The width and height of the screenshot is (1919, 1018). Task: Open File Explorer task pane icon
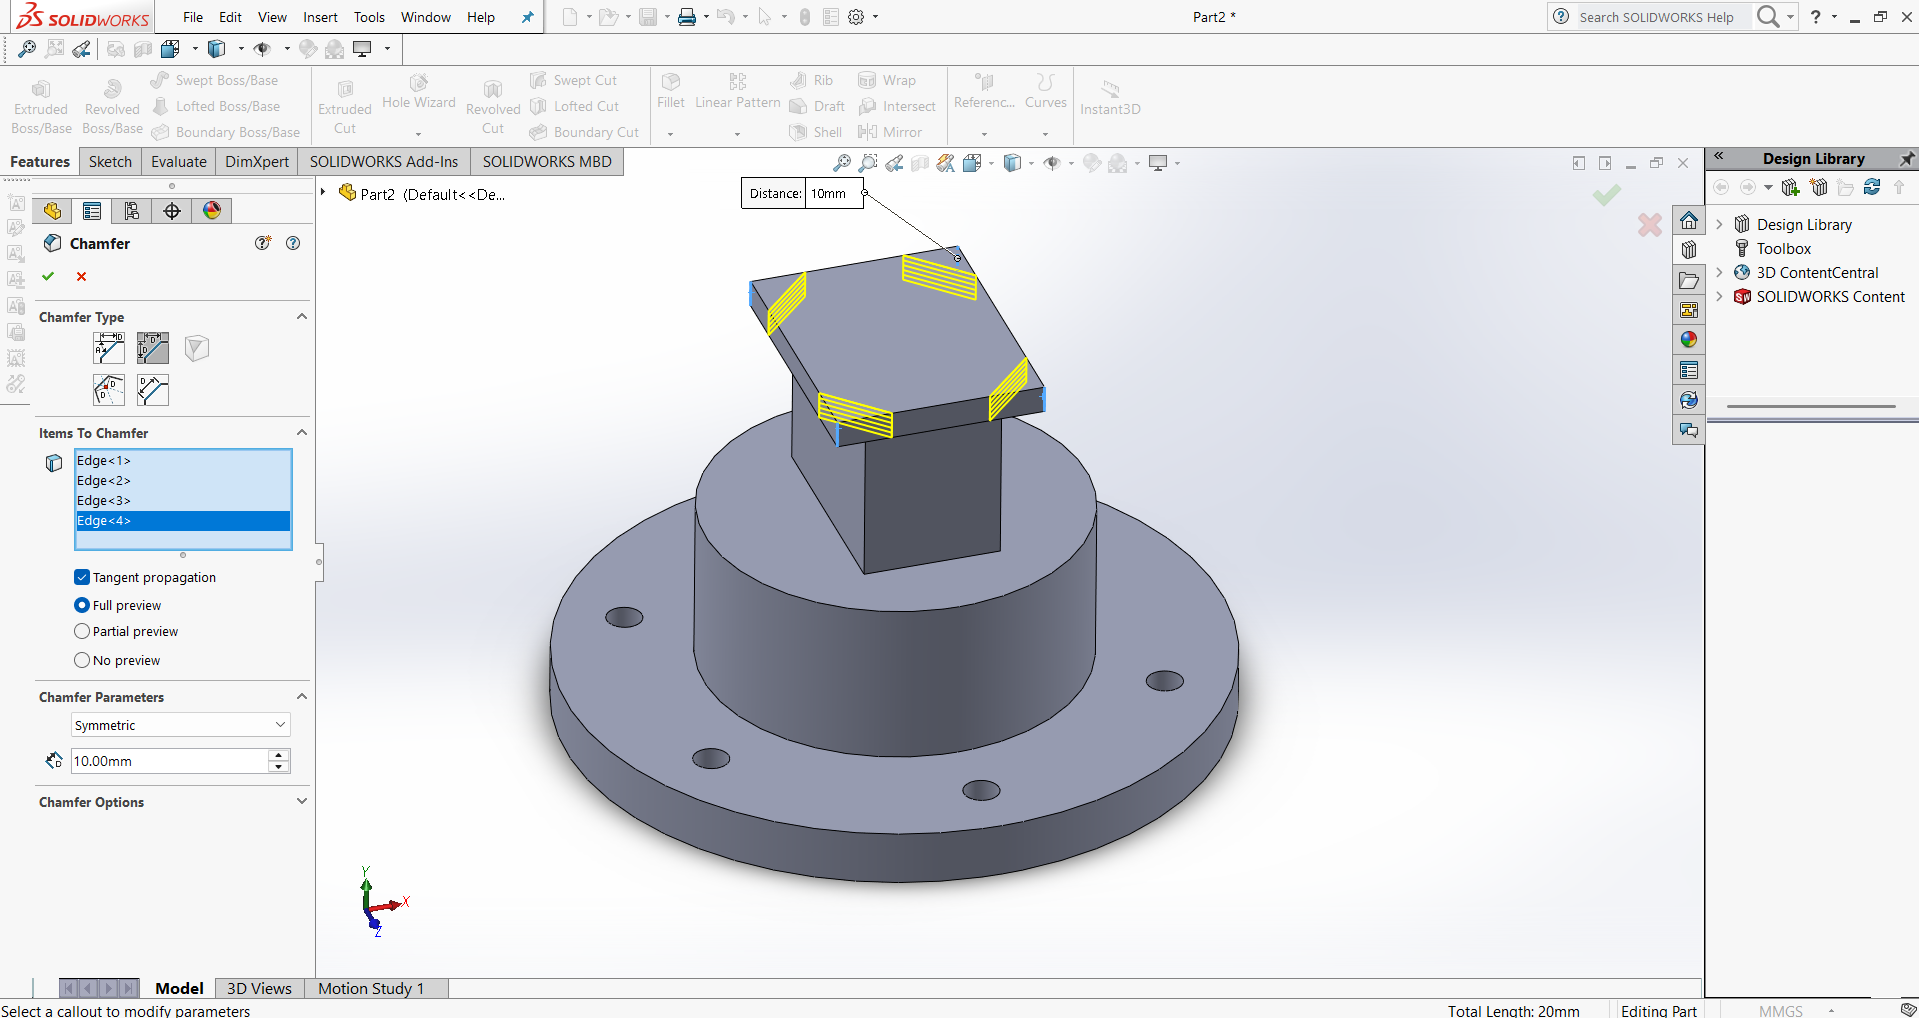[1689, 281]
